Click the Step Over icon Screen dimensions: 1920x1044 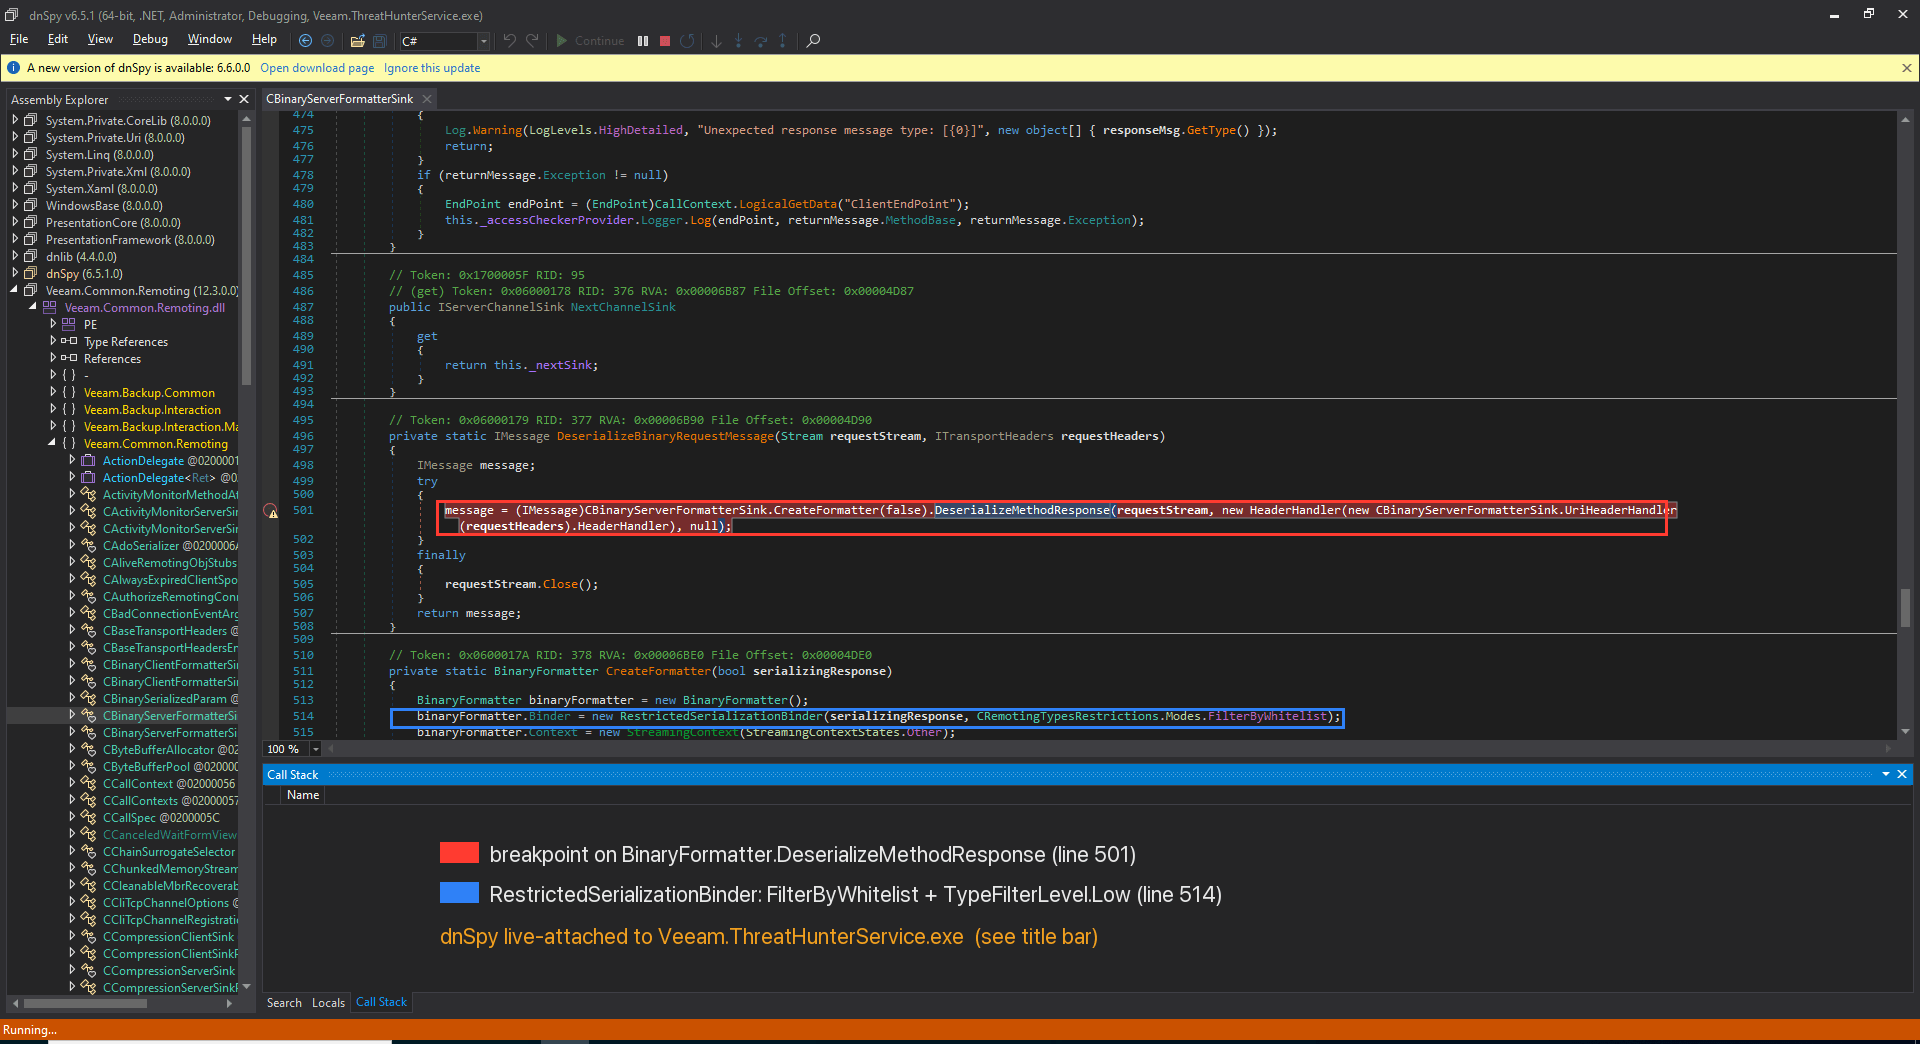click(761, 41)
